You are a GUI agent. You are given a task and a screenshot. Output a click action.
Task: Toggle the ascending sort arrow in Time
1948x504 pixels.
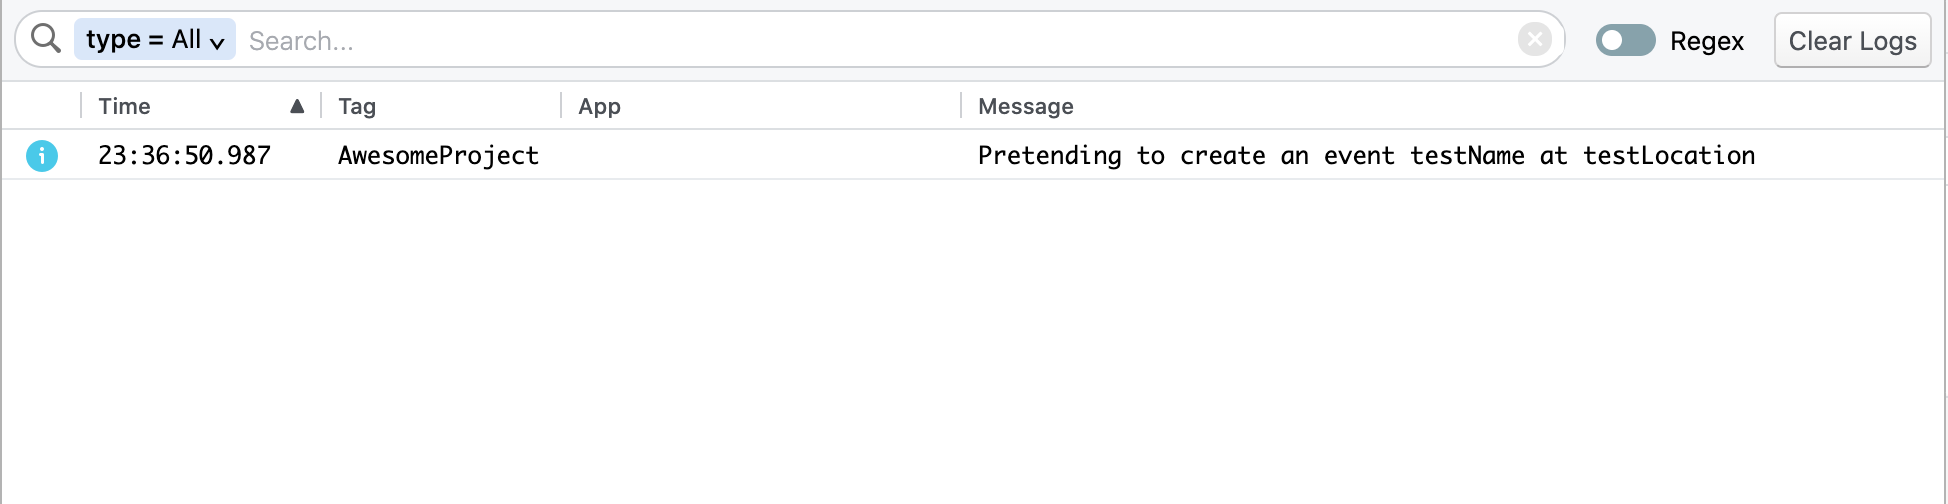pyautogui.click(x=297, y=106)
